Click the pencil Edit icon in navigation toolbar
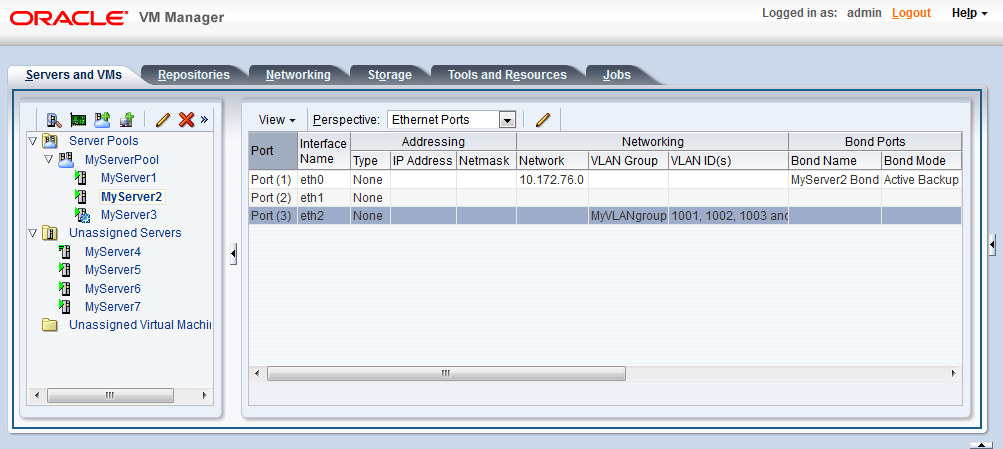 click(x=163, y=120)
